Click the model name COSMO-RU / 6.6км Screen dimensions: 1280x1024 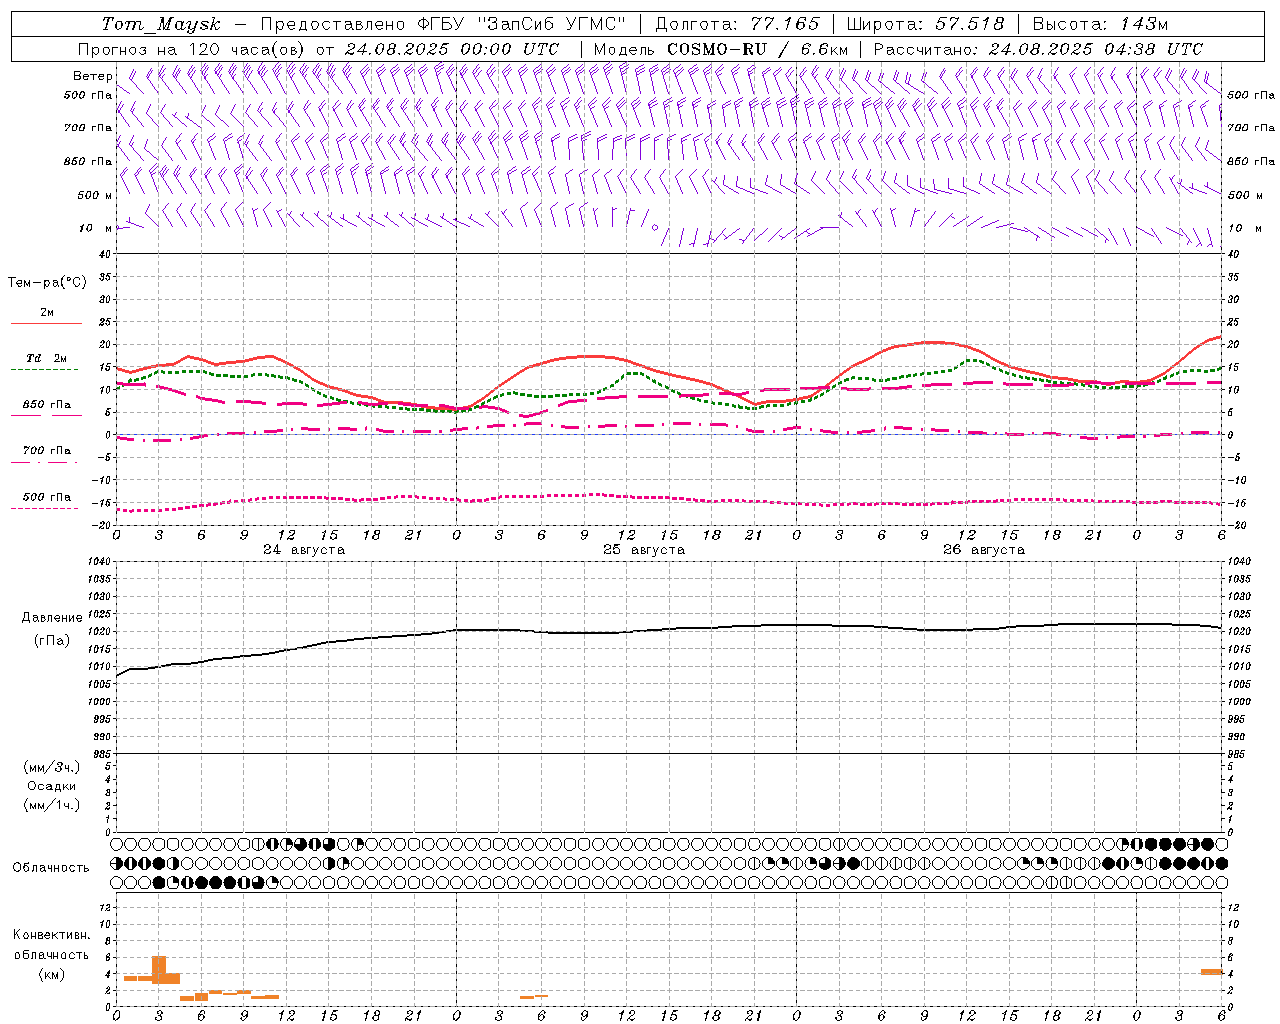pyautogui.click(x=757, y=49)
